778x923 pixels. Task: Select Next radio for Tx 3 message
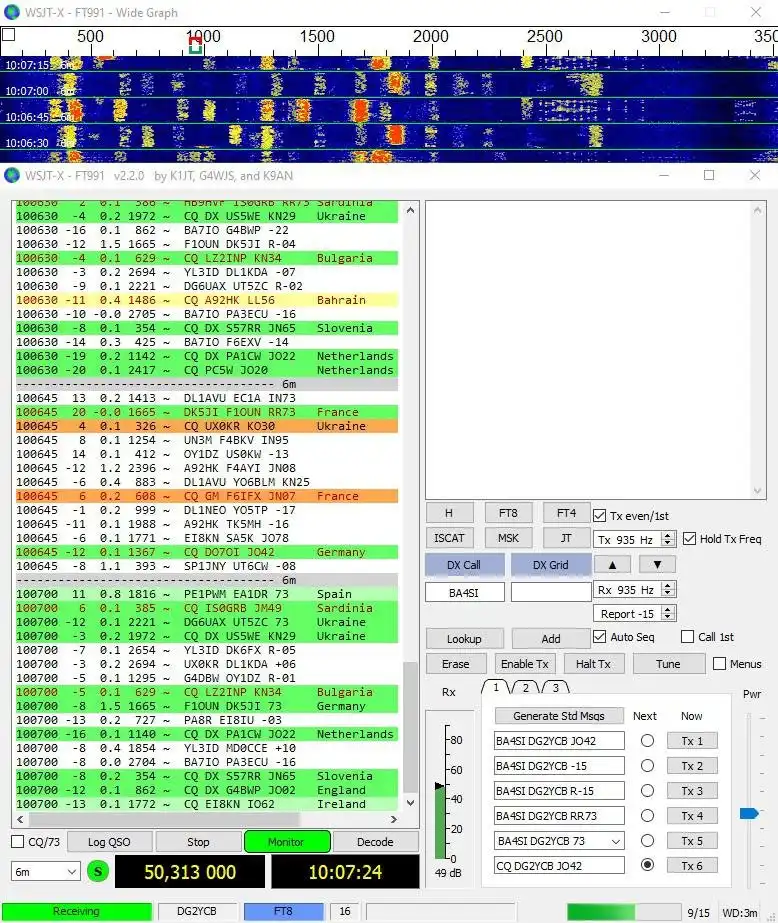point(647,791)
